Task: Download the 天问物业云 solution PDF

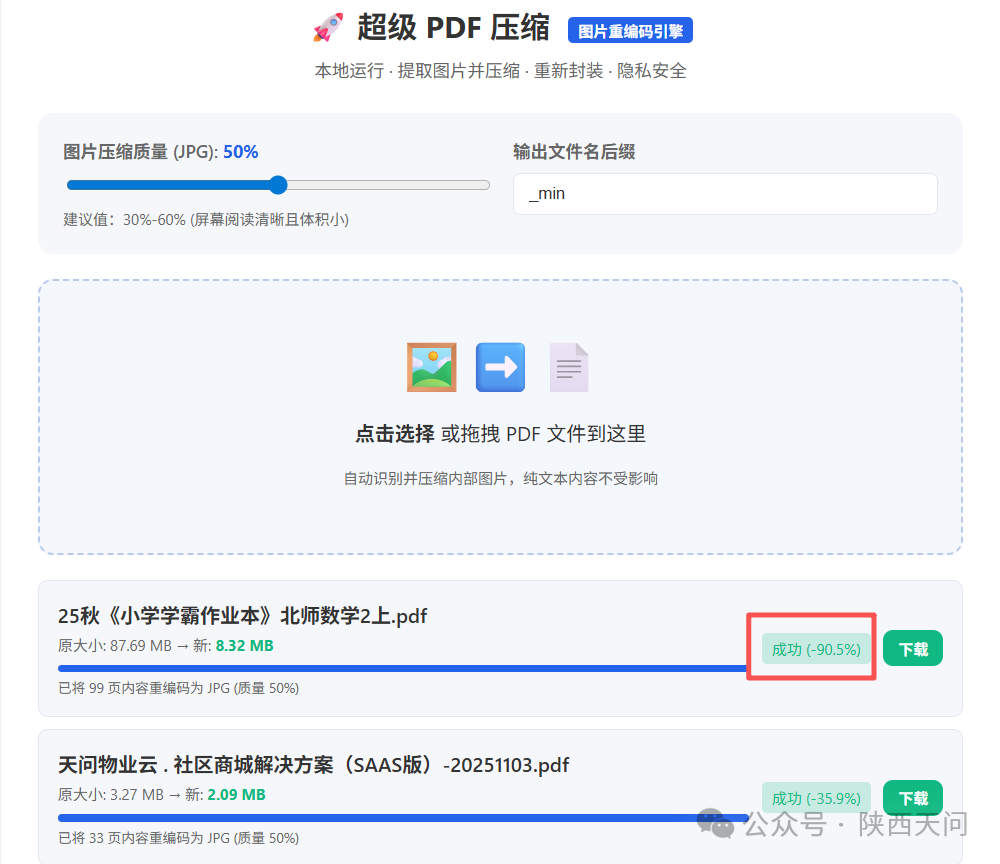Action: 912,798
